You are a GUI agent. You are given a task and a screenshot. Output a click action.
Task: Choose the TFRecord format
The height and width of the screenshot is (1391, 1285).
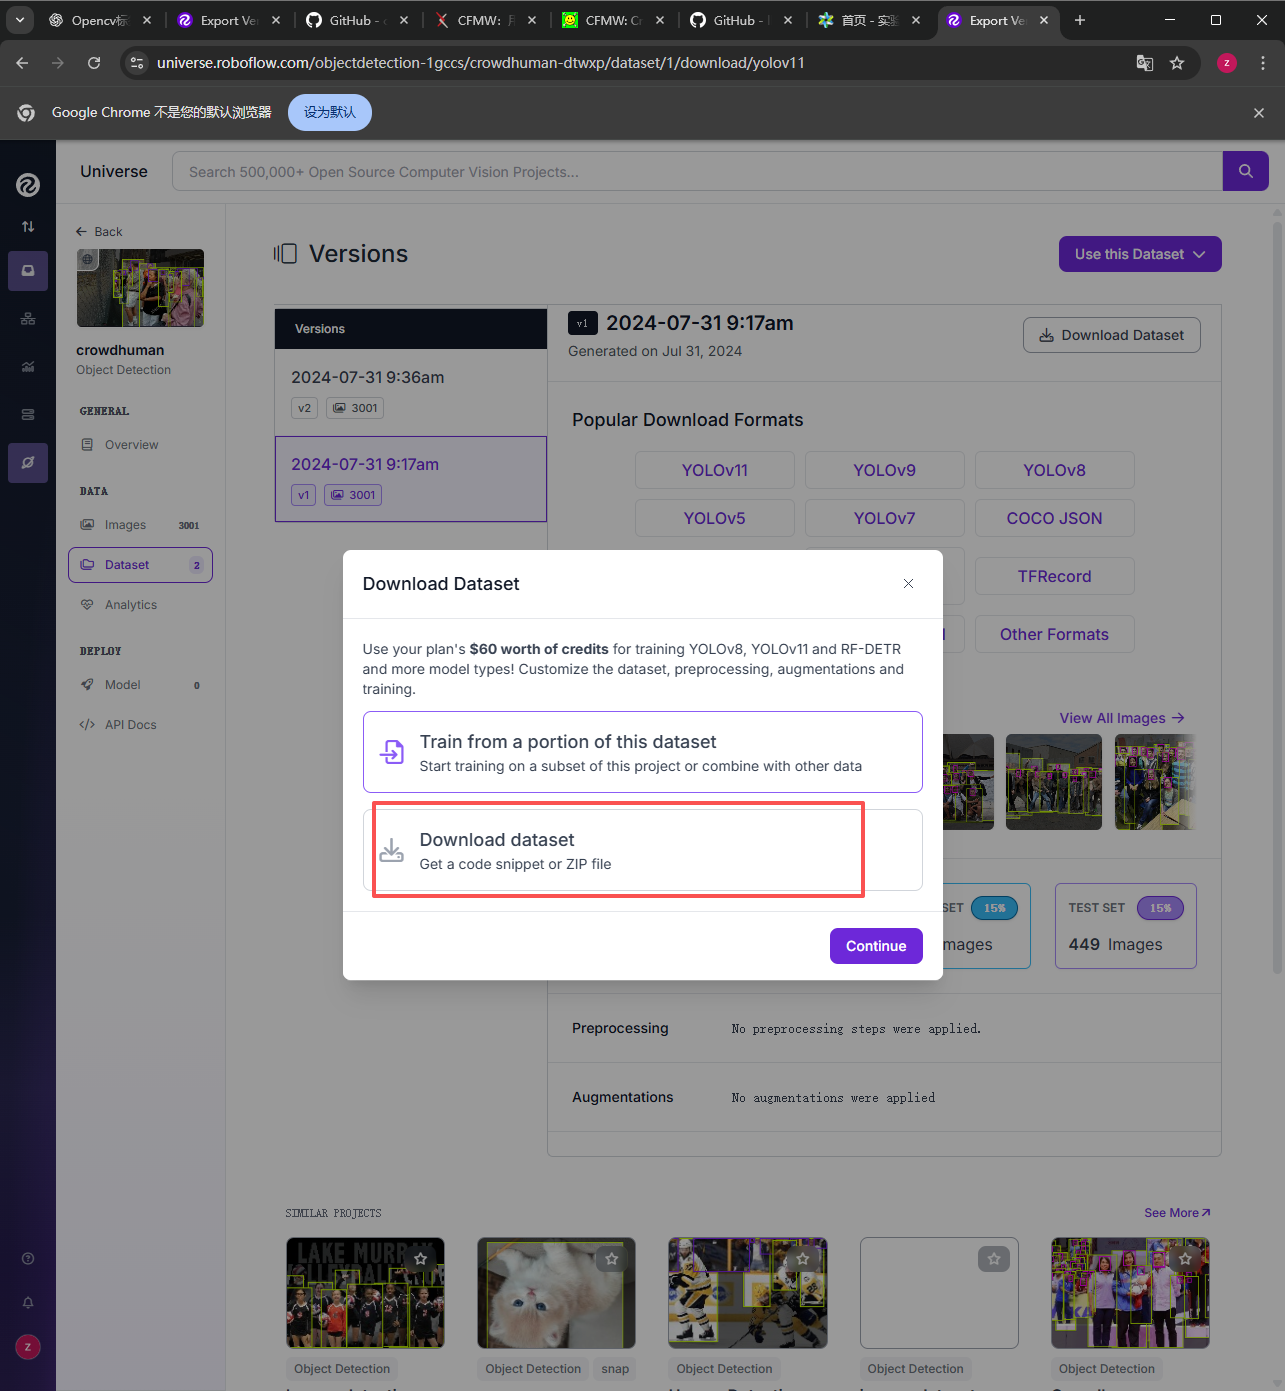(x=1055, y=576)
